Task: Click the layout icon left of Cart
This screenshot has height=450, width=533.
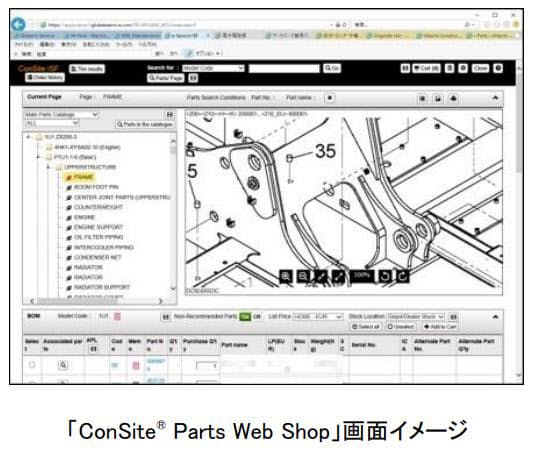Action: [x=405, y=68]
